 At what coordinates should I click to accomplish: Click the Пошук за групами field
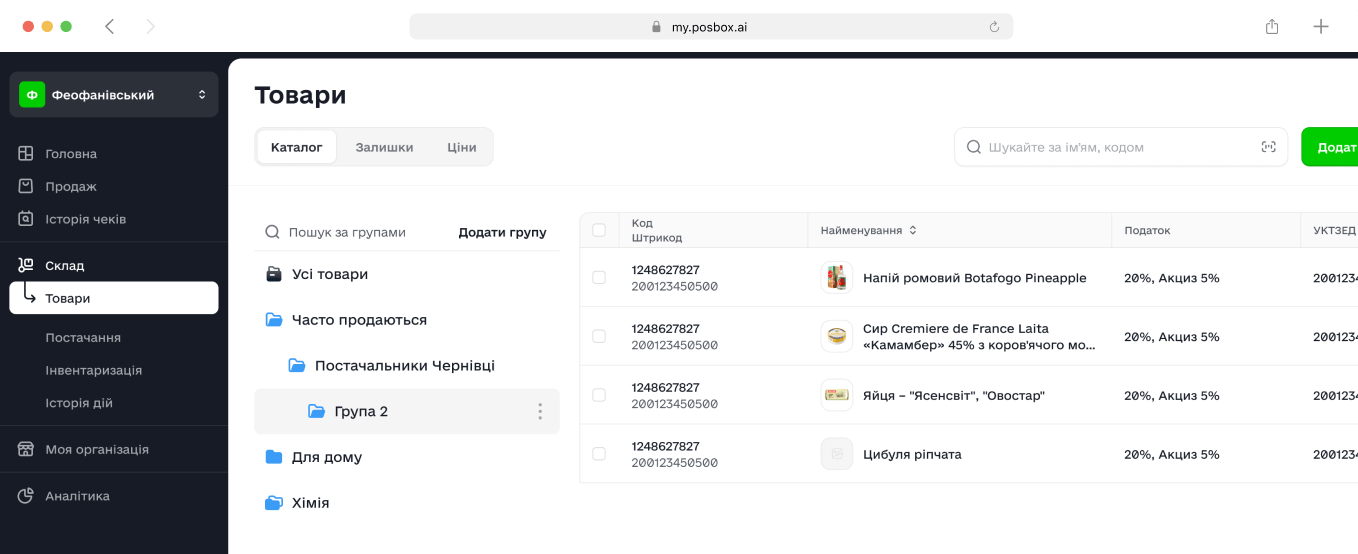tap(347, 232)
